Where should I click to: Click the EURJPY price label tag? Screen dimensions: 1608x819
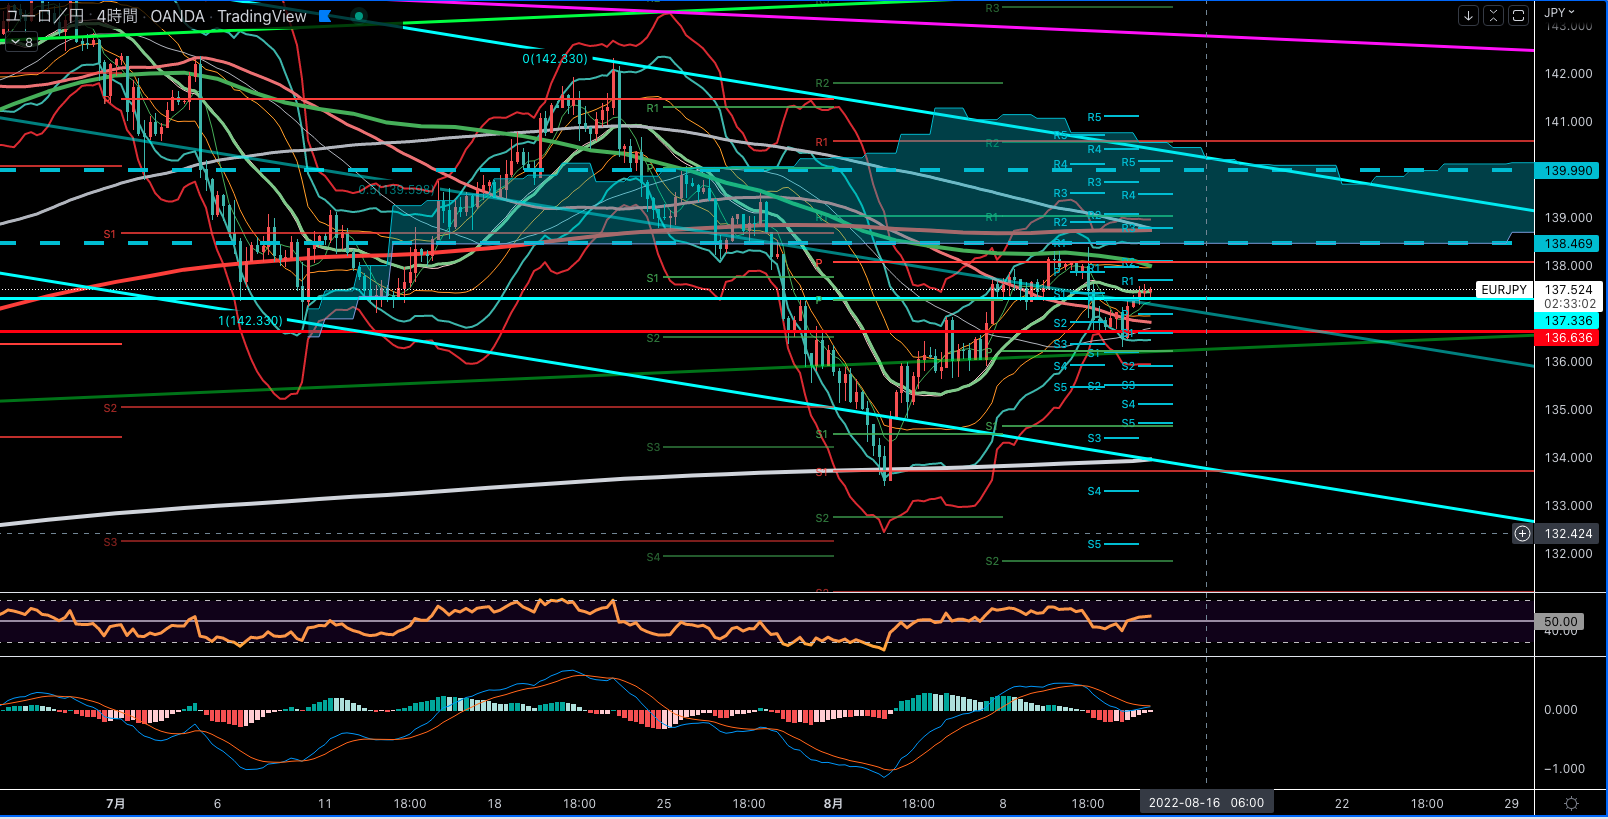[x=1503, y=290]
